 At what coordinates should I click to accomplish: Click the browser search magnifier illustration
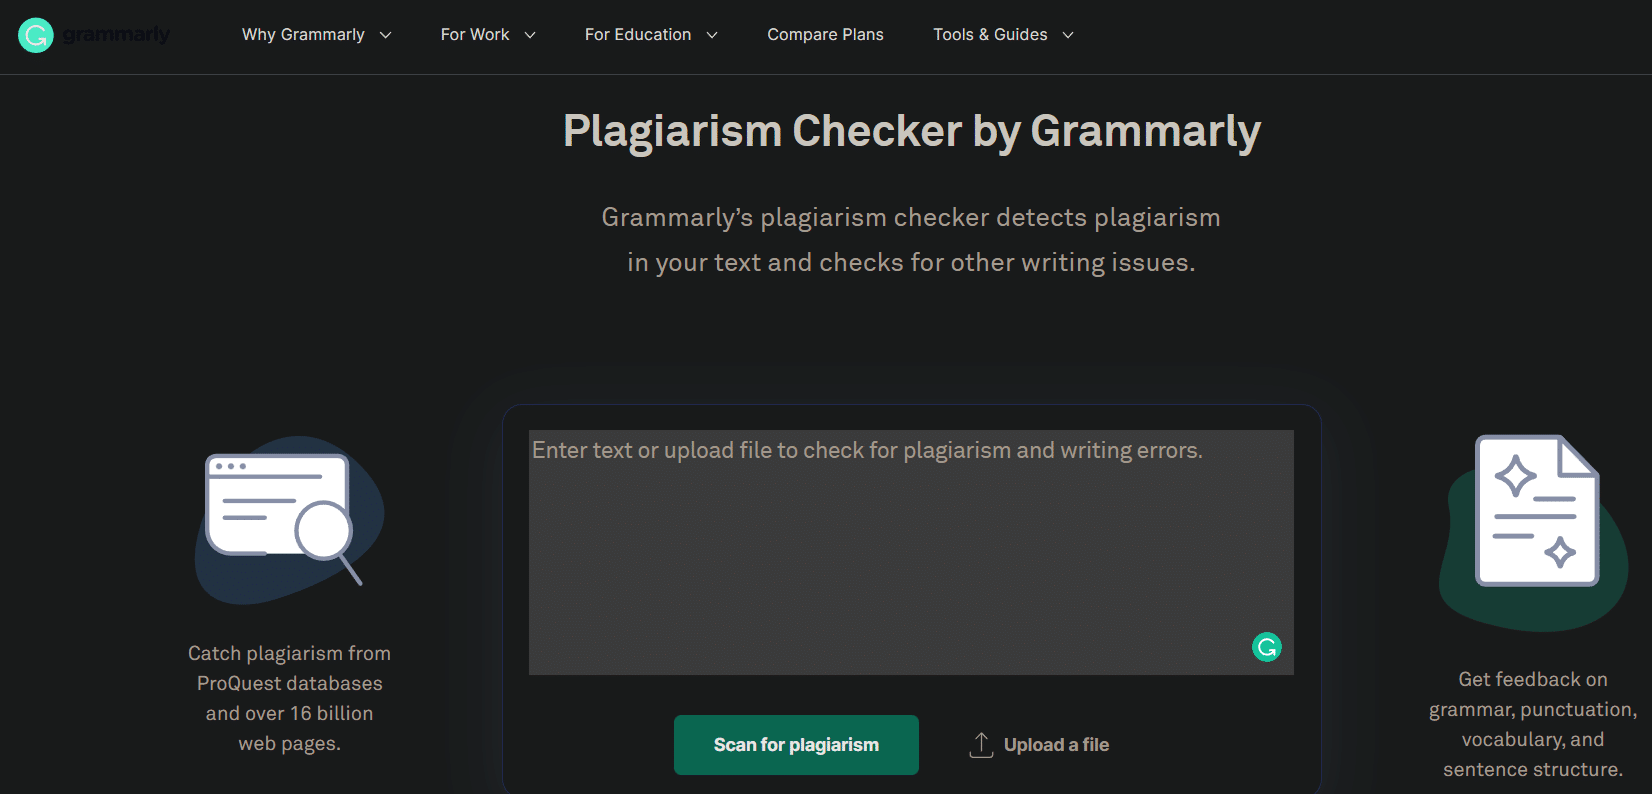289,519
